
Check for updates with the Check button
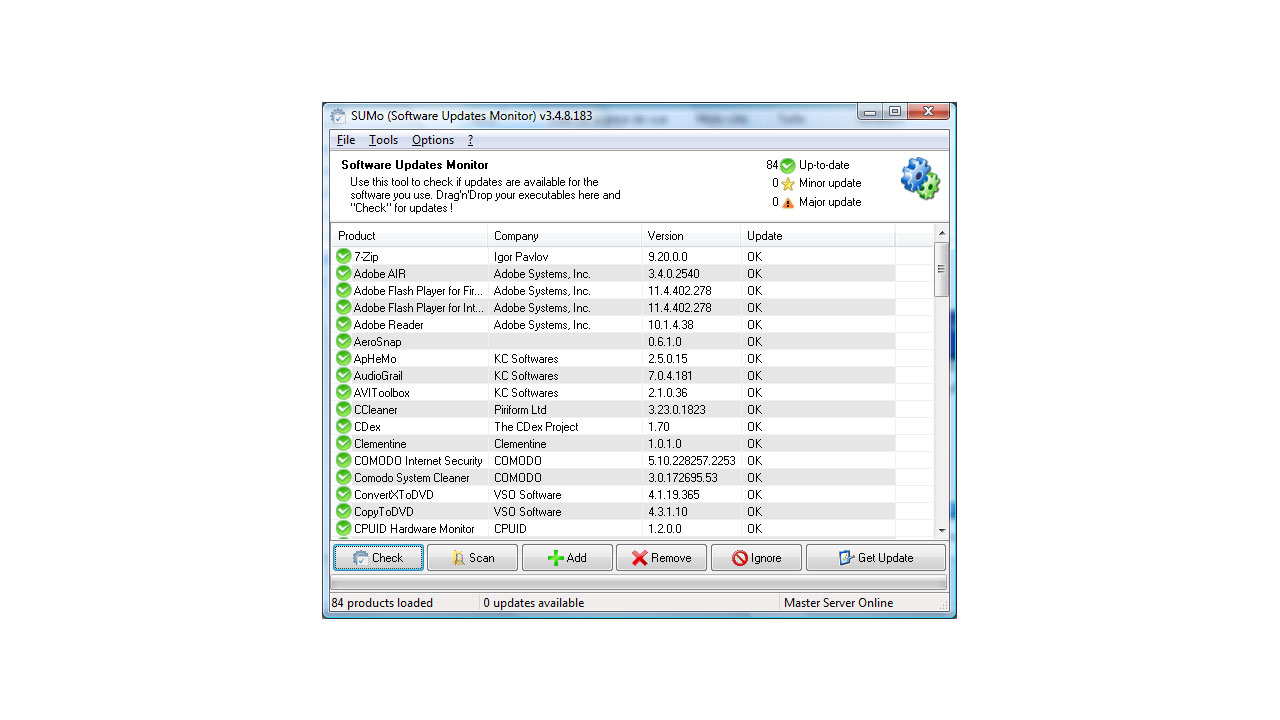[x=378, y=558]
